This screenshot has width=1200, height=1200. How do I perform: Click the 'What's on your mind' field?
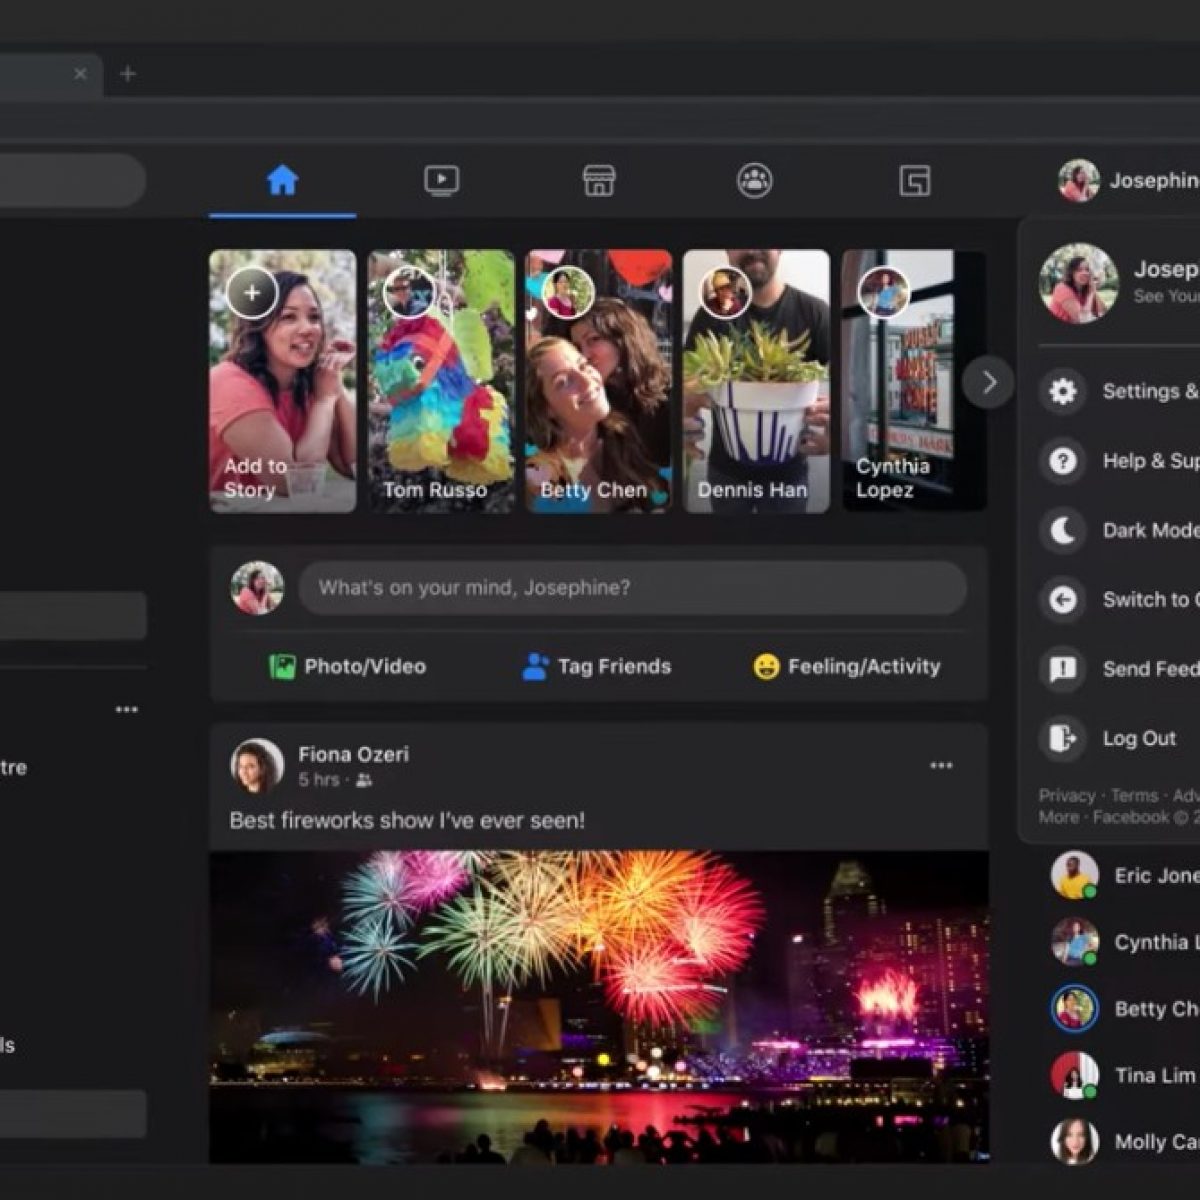[x=632, y=588]
